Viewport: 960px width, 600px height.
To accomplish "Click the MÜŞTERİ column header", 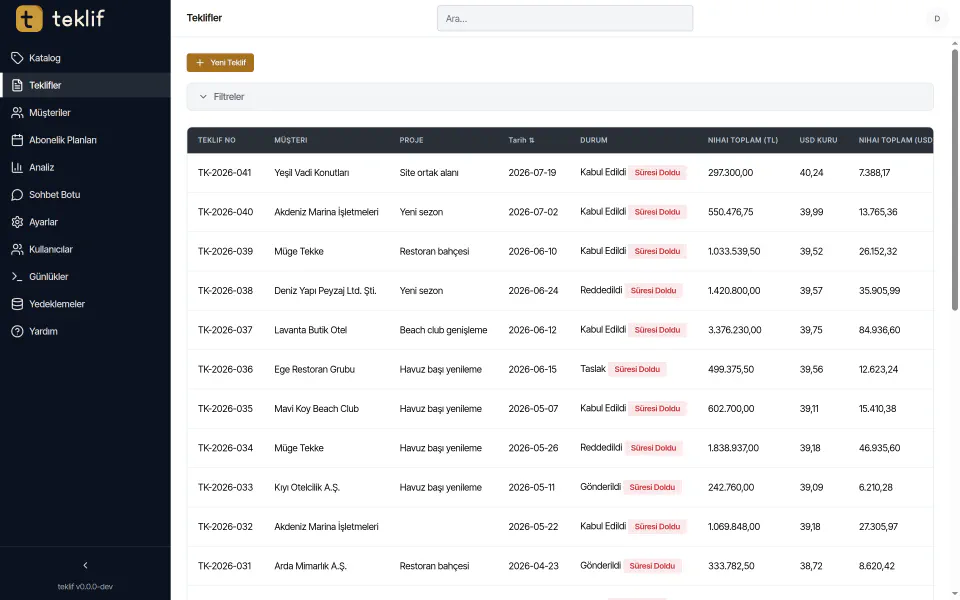I will coord(291,140).
